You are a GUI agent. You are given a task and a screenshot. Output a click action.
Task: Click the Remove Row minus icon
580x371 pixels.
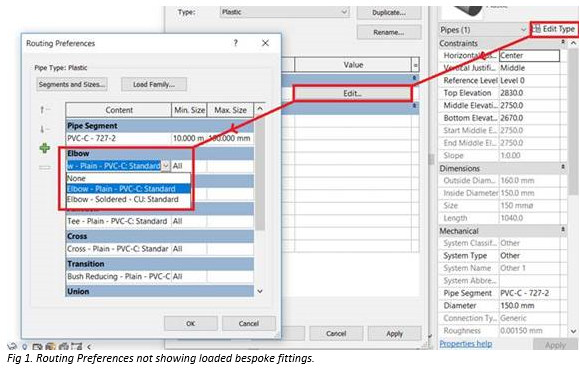tap(45, 168)
